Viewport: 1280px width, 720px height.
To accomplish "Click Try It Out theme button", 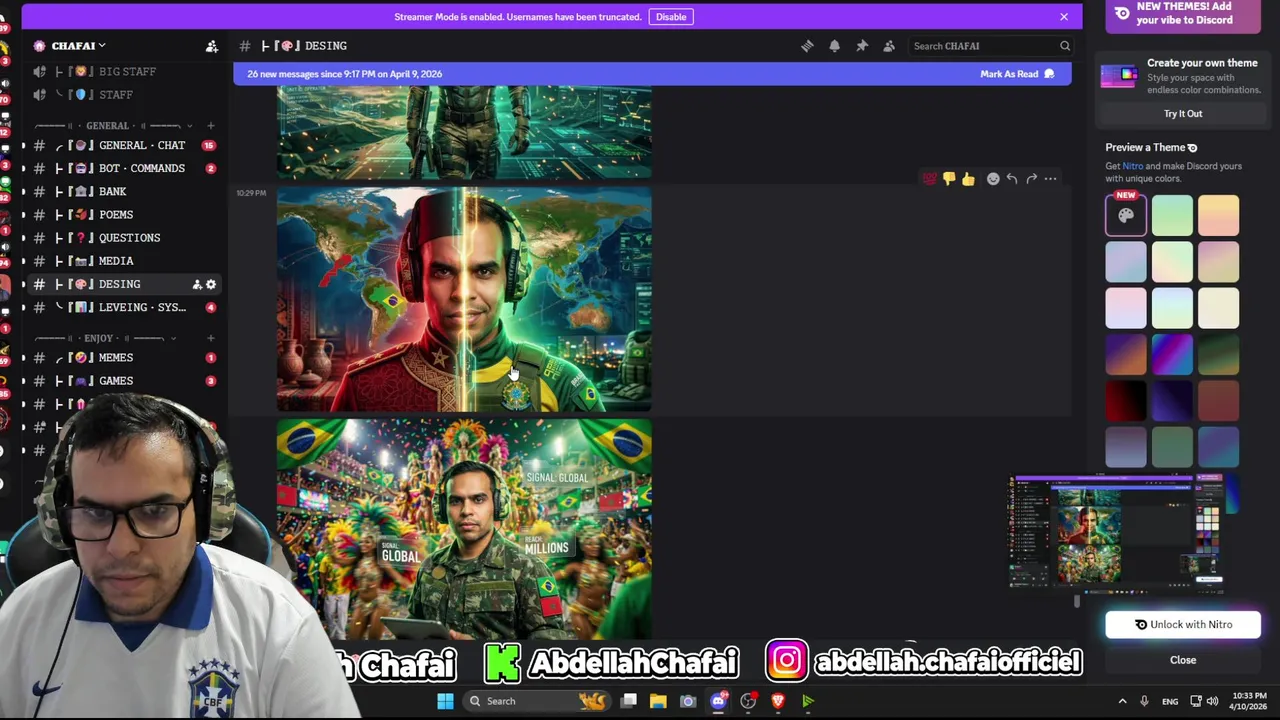I will pyautogui.click(x=1183, y=114).
